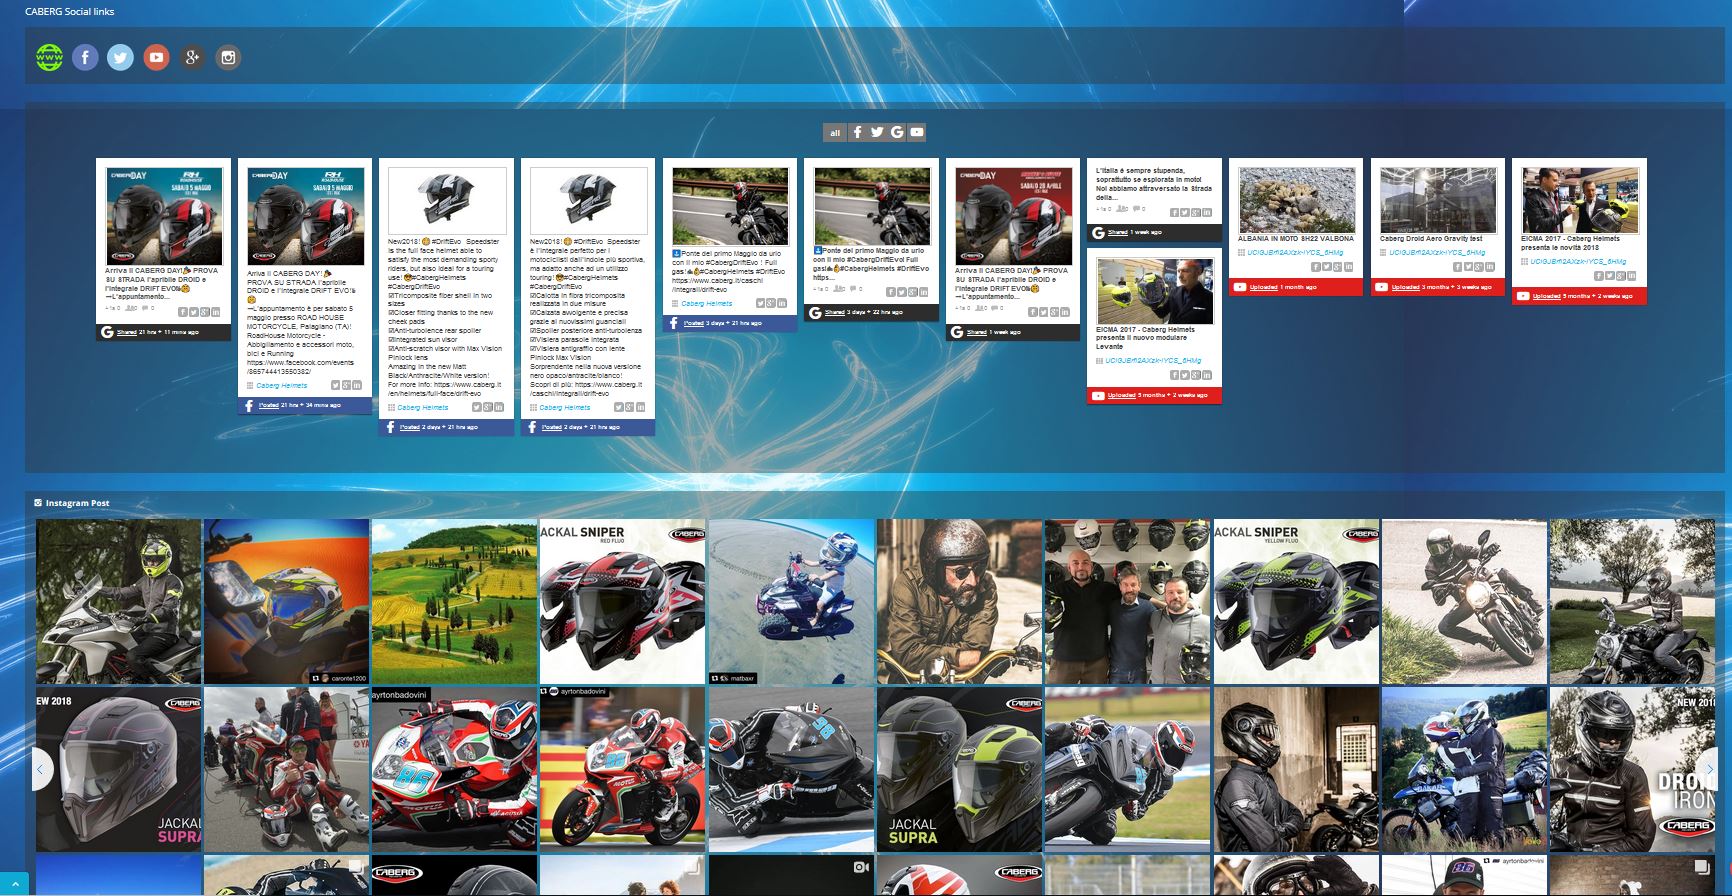Click the red YouTube circle icon
Viewport: 1732px width, 896px height.
click(x=156, y=58)
